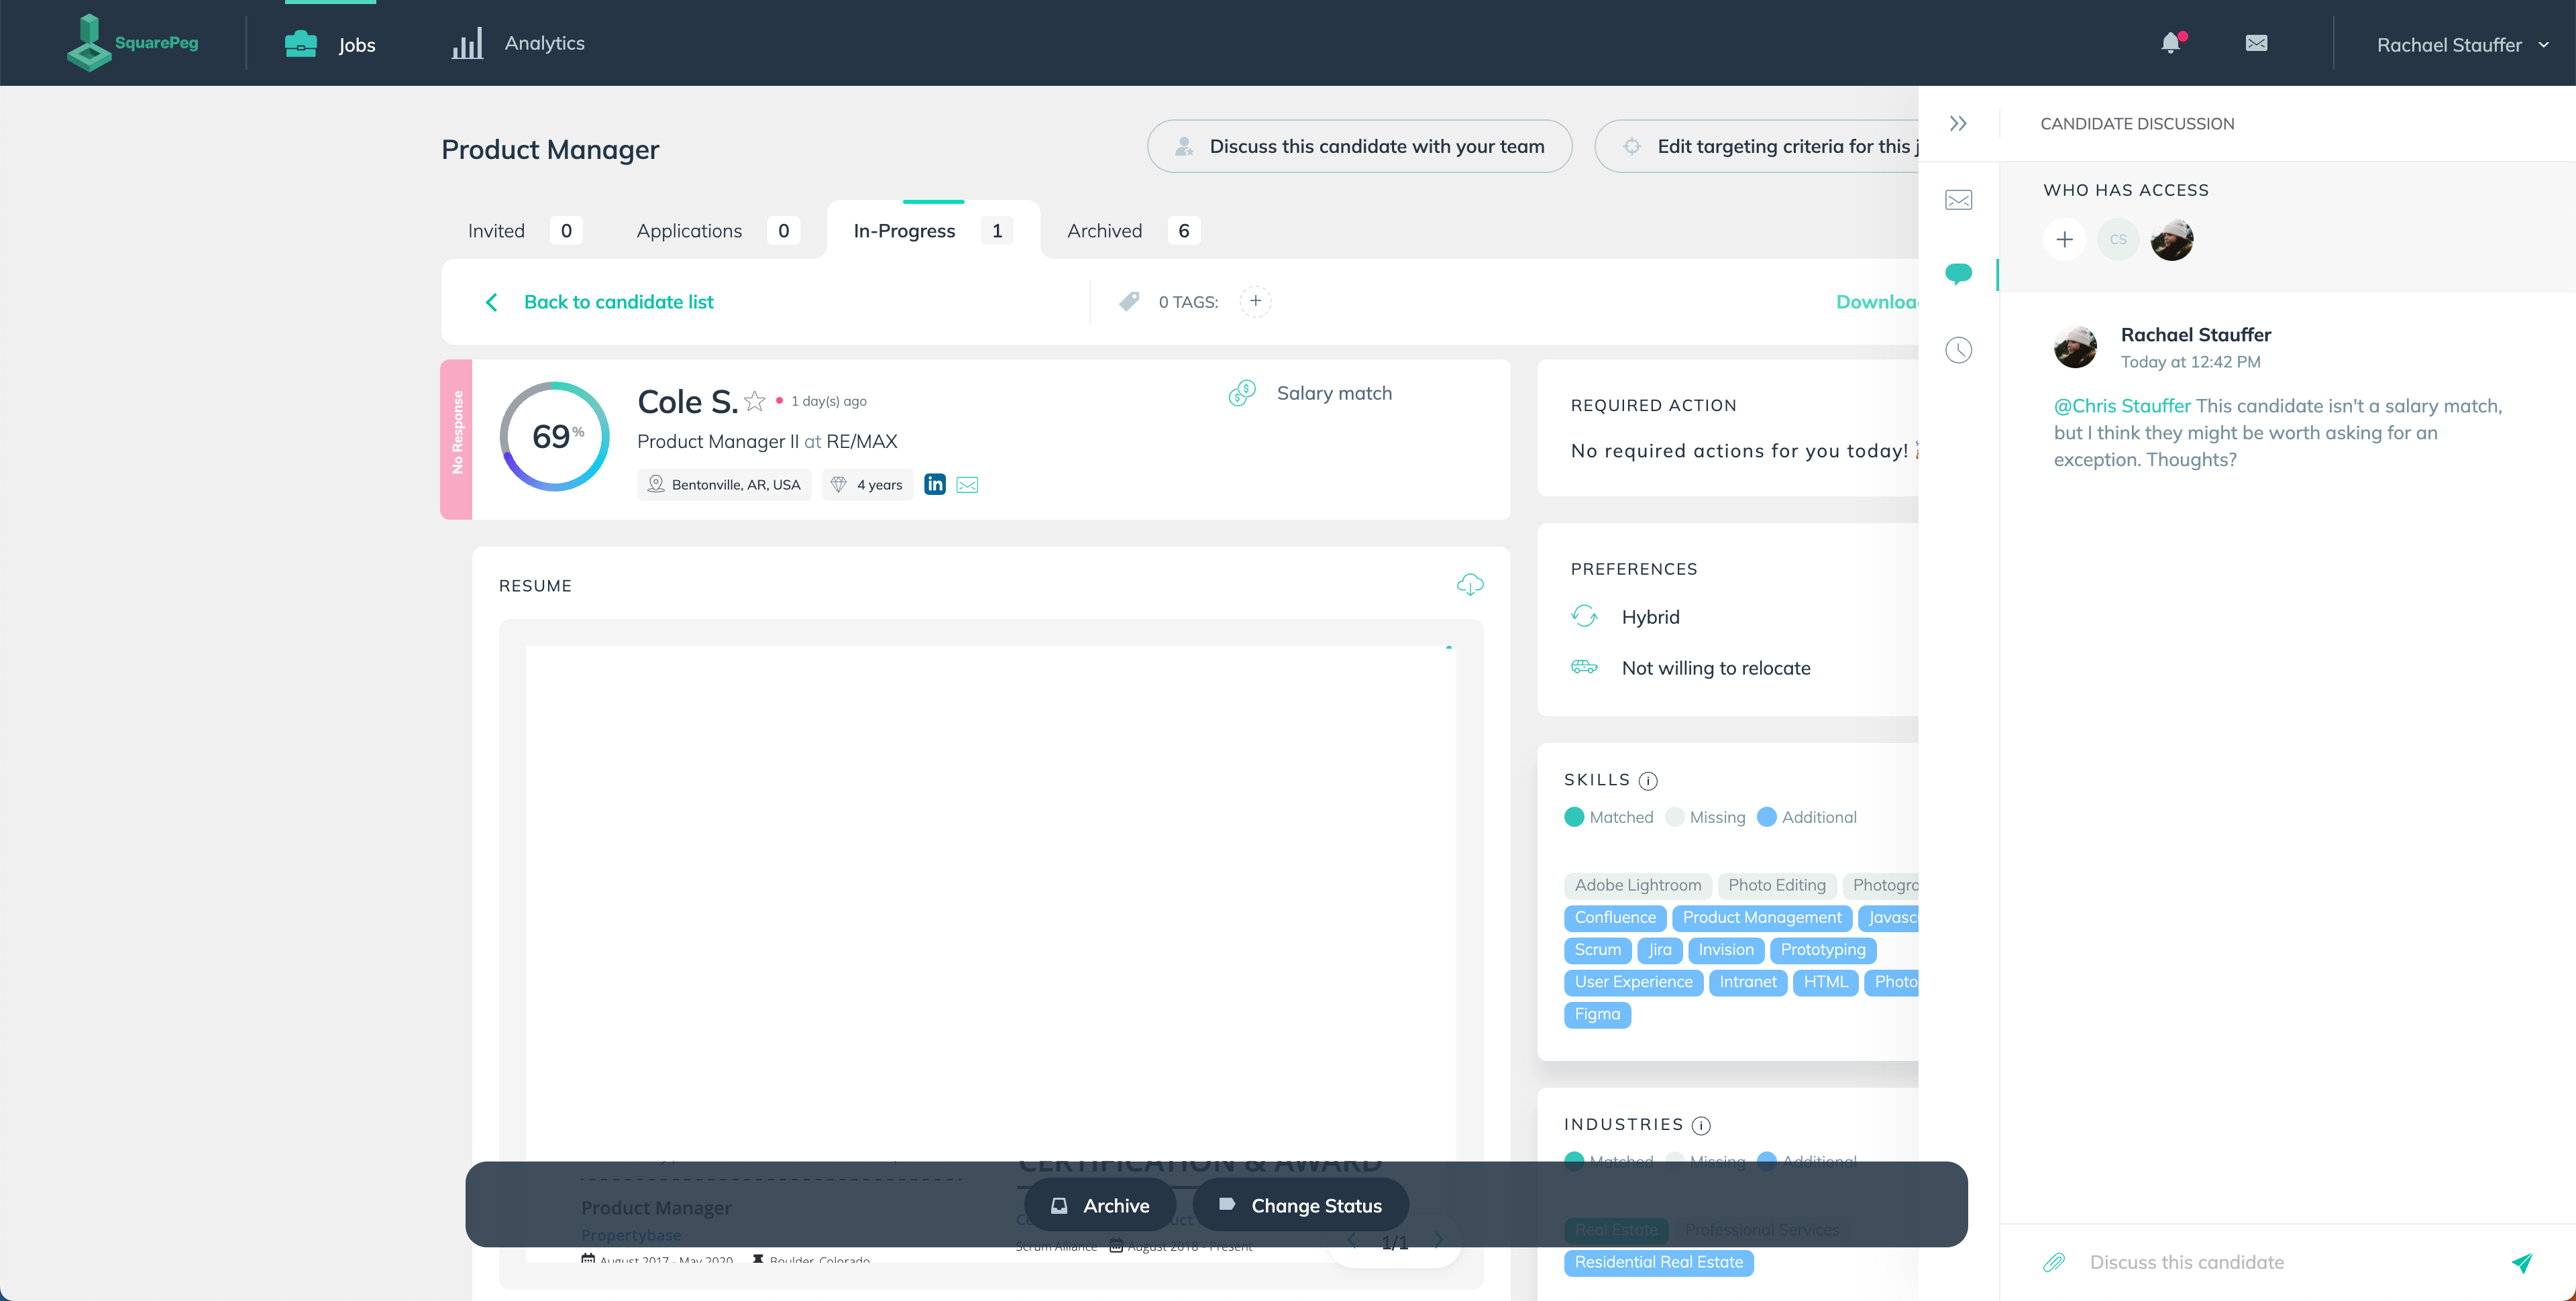Open the Archived tab
Image resolution: width=2576 pixels, height=1301 pixels.
pyautogui.click(x=1133, y=231)
